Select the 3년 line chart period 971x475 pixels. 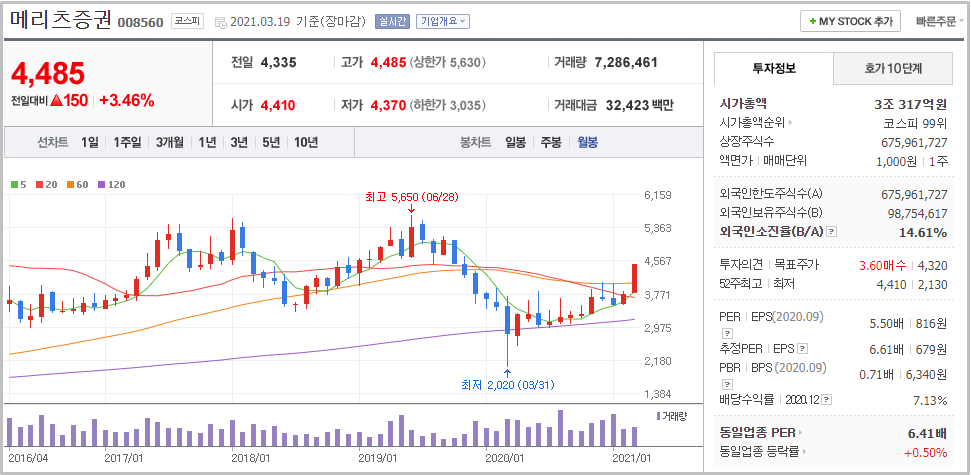(x=238, y=142)
